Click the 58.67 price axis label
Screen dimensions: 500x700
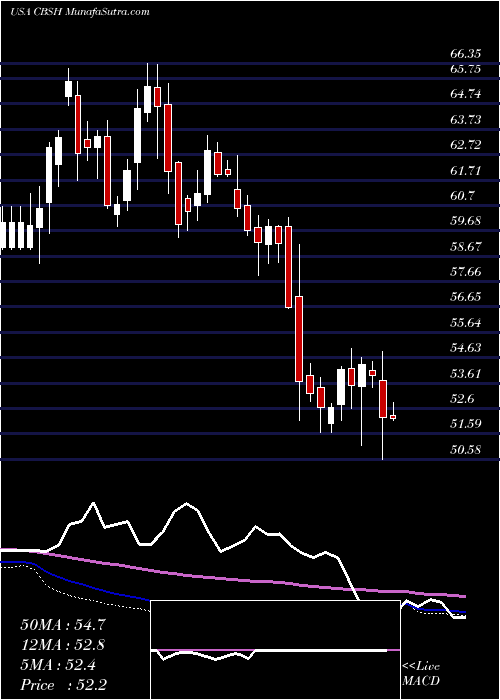pyautogui.click(x=466, y=246)
